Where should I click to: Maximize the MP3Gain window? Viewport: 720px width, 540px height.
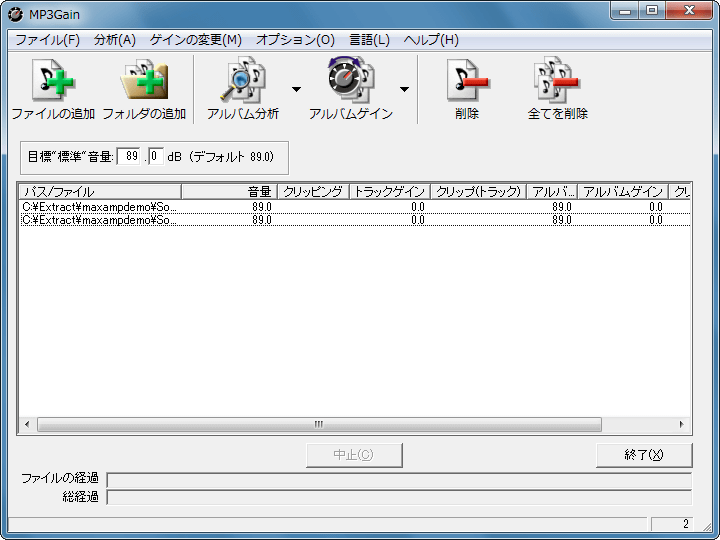point(652,11)
